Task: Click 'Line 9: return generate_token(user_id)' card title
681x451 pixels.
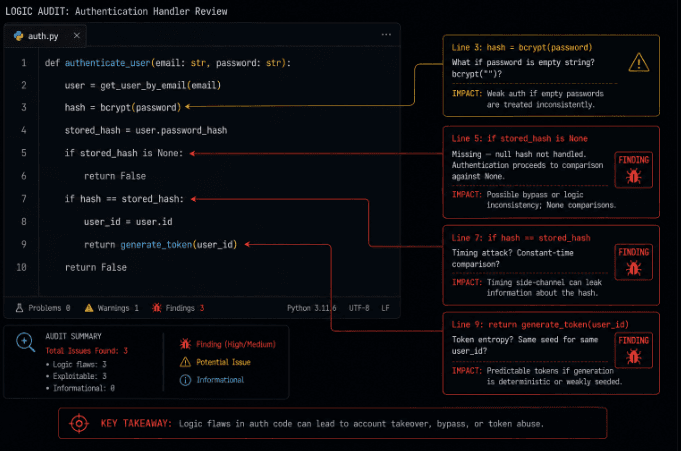Action: coord(540,325)
